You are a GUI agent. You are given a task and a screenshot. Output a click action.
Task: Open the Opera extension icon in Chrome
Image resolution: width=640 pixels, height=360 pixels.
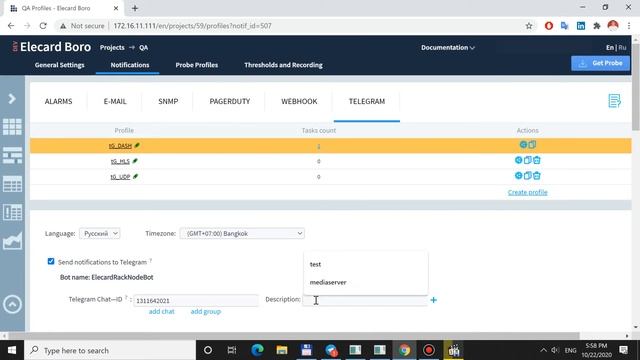coord(549,26)
